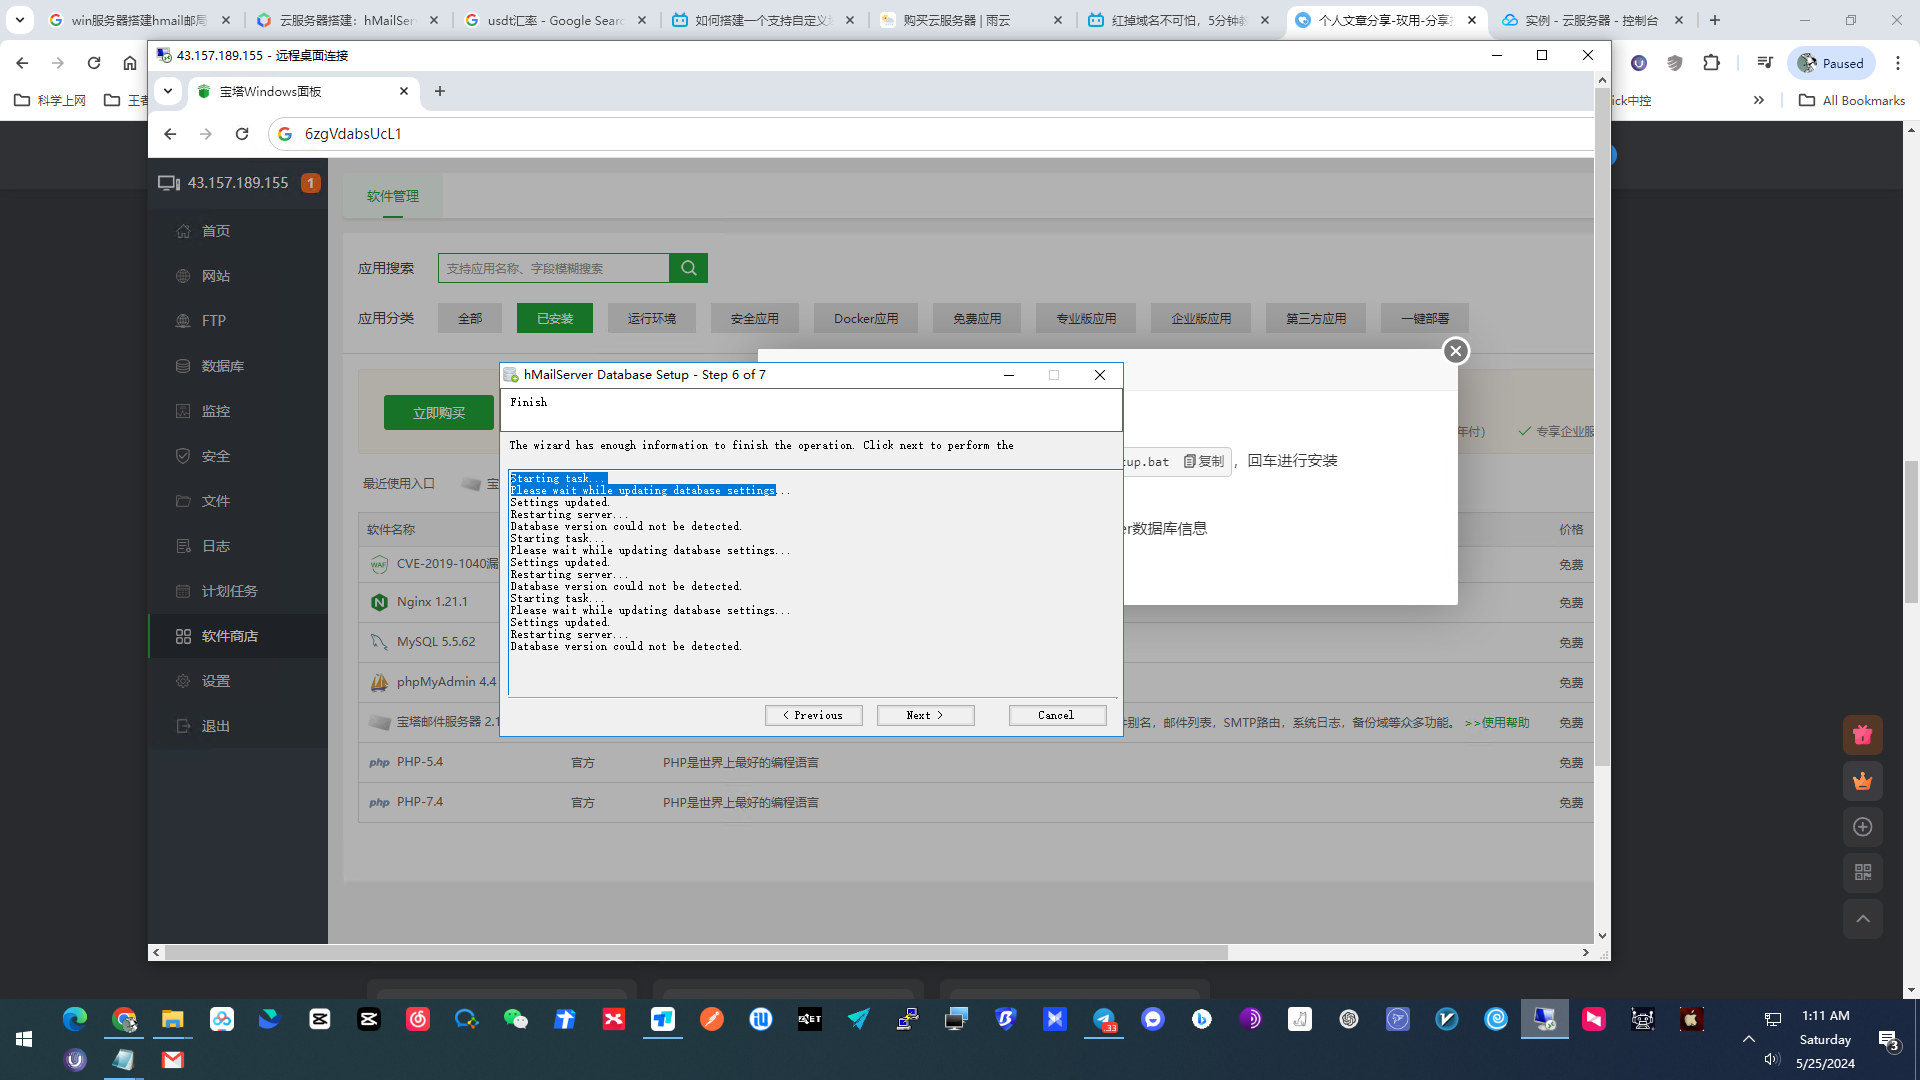Select the 一键部署 category filter
This screenshot has height=1080, width=1920.
pos(1425,318)
